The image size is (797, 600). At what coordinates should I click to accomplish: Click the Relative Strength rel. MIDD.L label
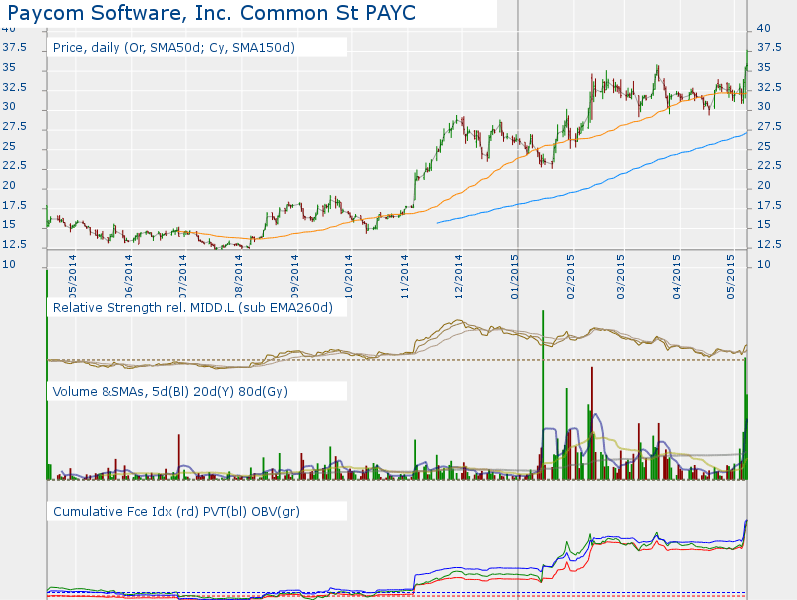193,308
